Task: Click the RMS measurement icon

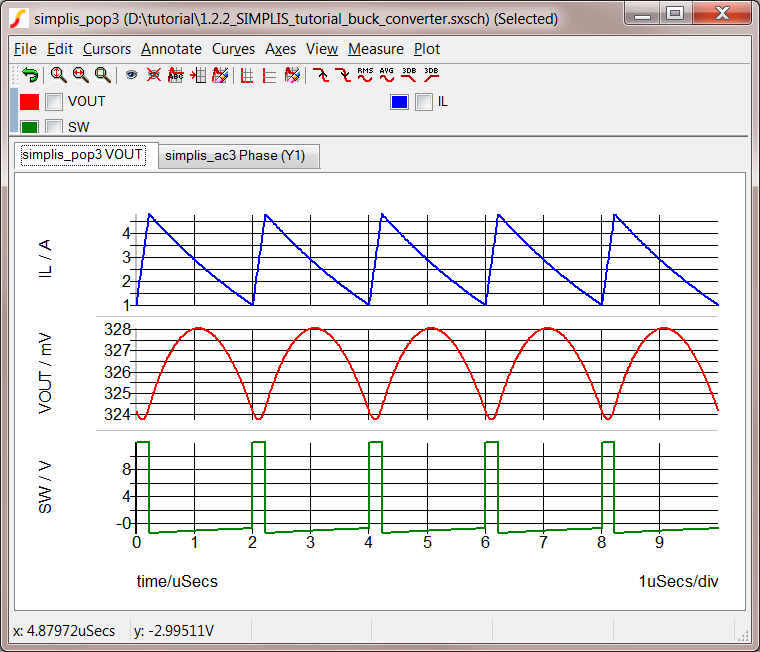Action: point(365,75)
